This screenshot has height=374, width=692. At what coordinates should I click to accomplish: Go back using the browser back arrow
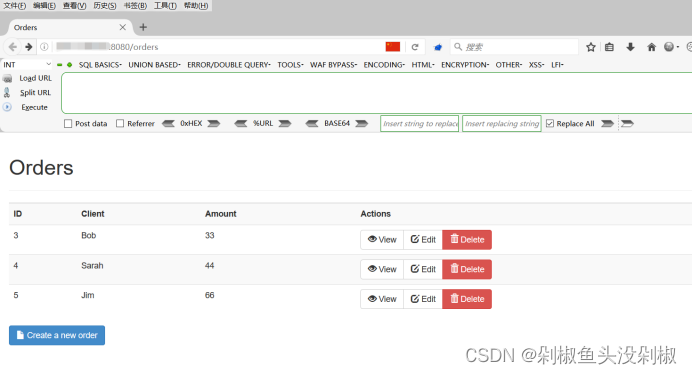coord(13,47)
